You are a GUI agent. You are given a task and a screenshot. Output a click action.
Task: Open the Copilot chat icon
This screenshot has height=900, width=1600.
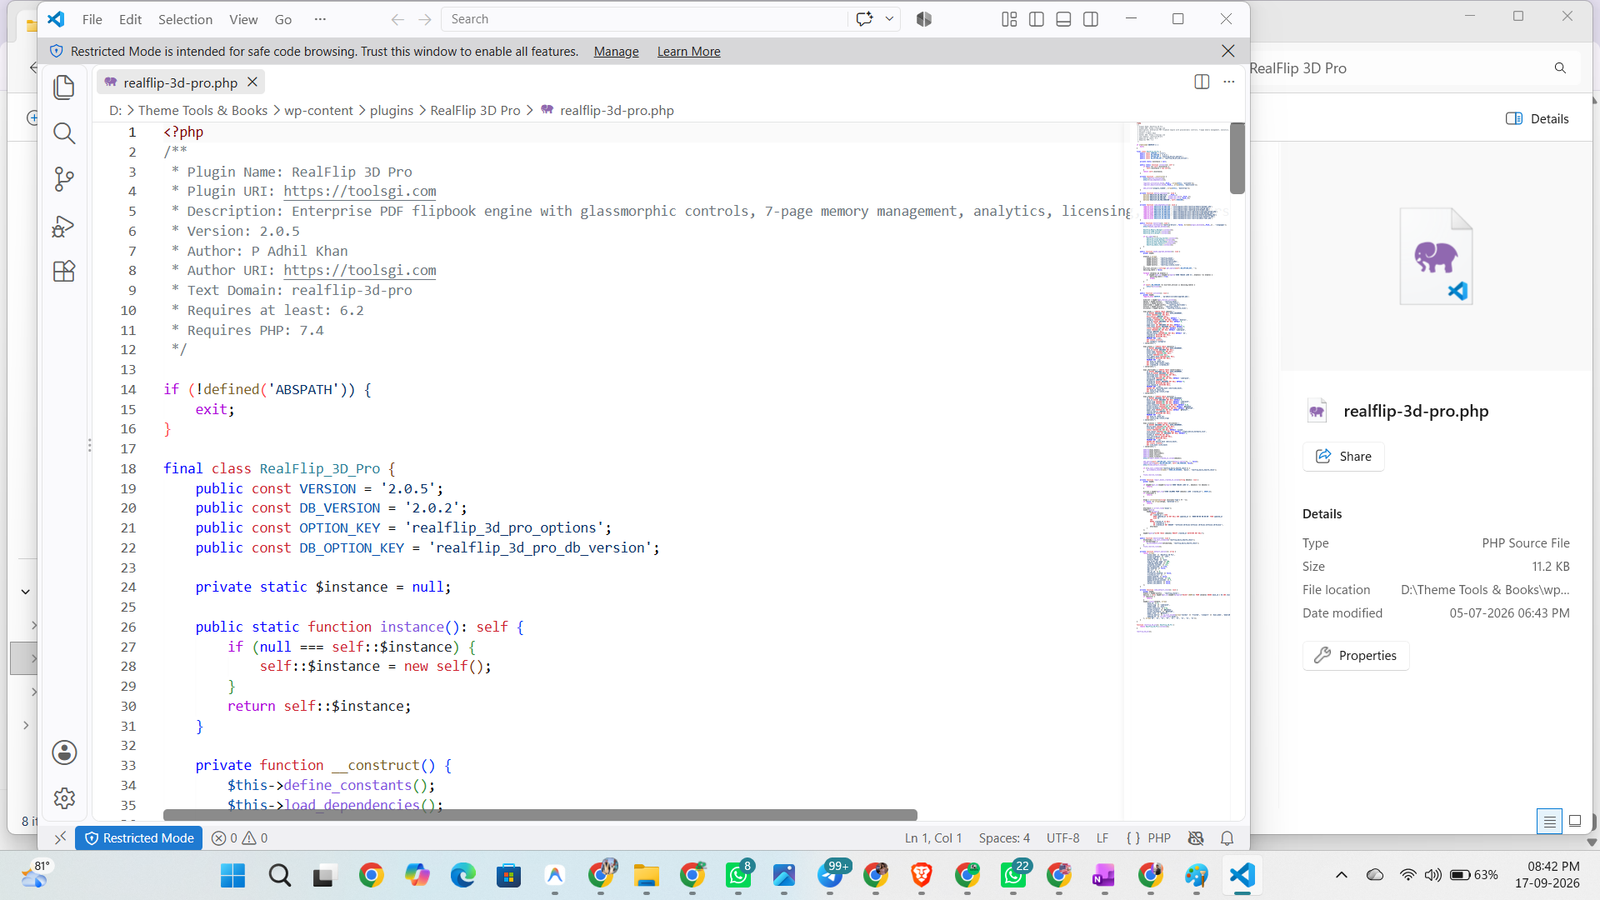pos(865,19)
